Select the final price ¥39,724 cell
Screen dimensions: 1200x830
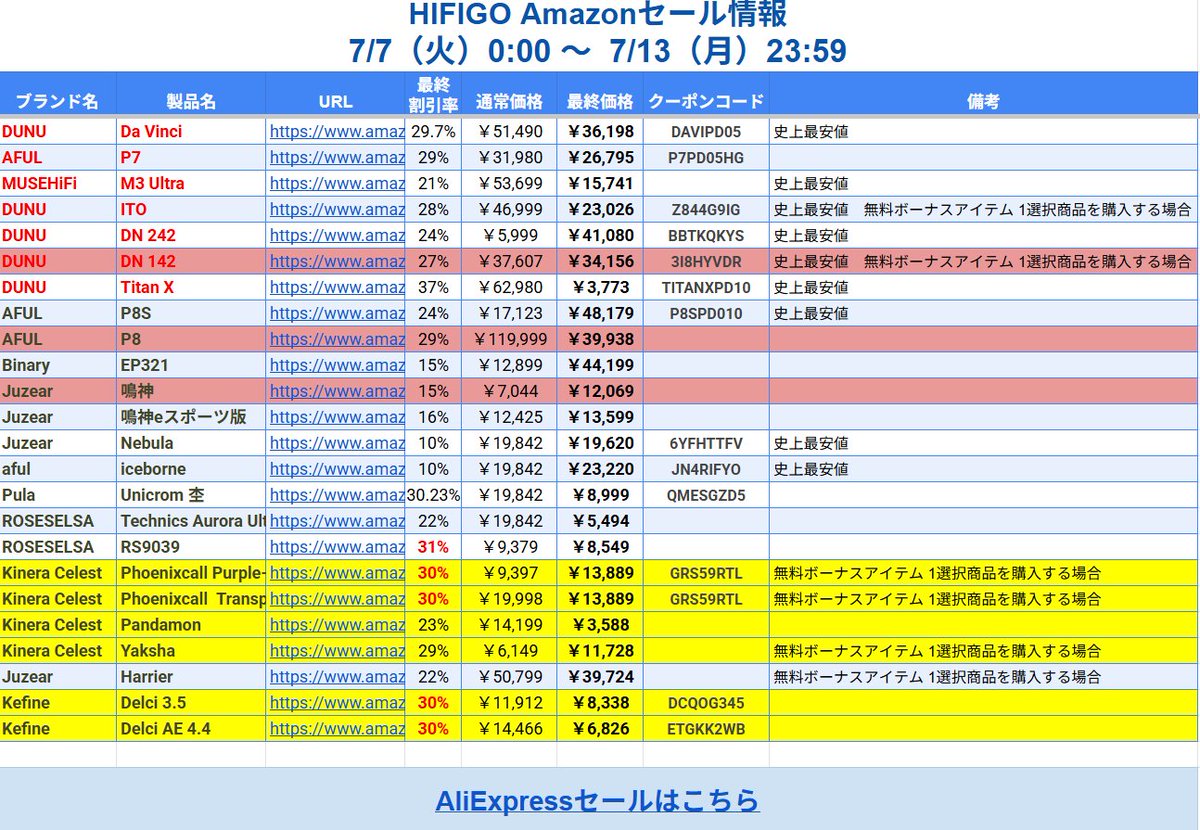click(600, 677)
